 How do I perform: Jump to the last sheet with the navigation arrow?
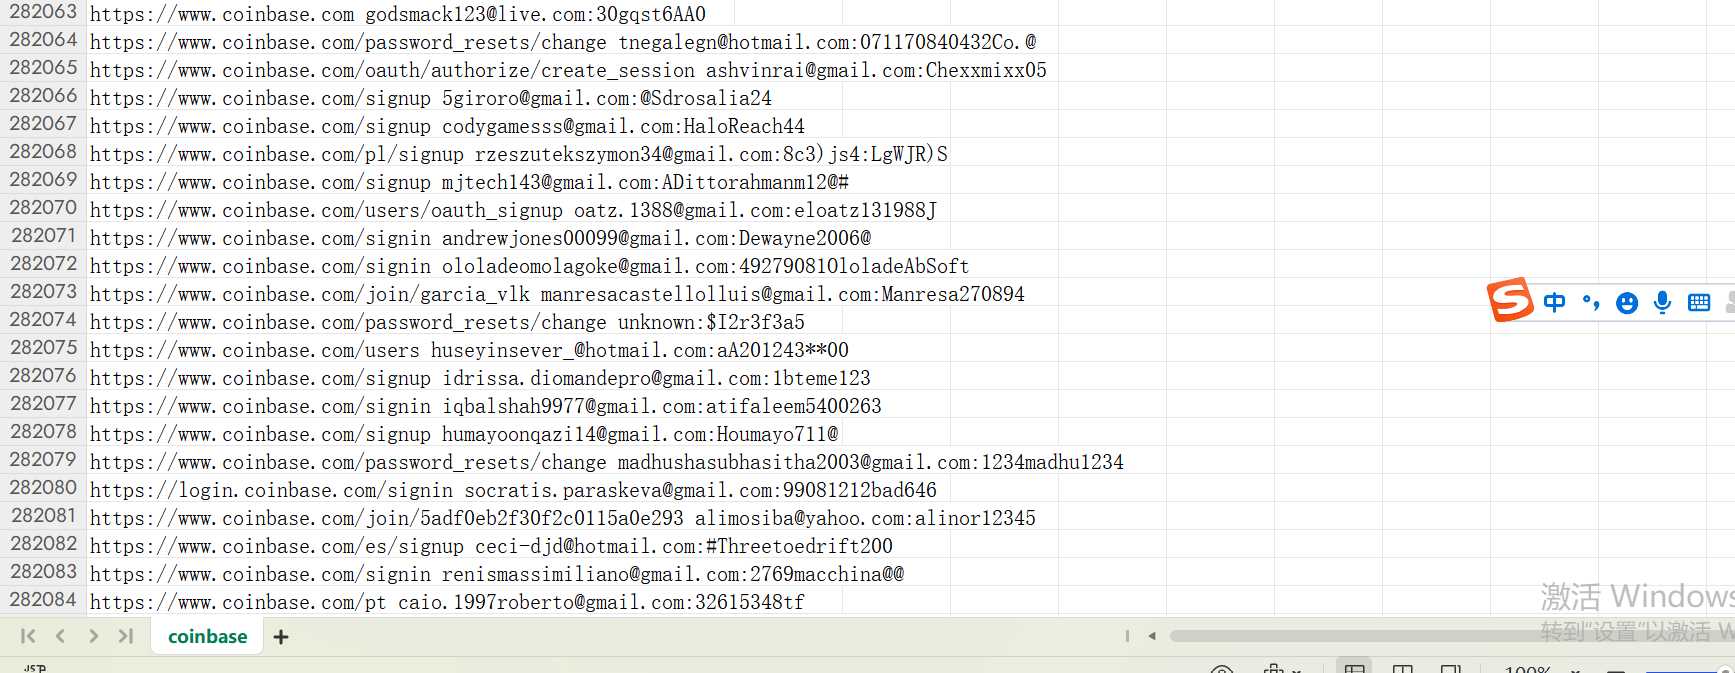tap(126, 636)
